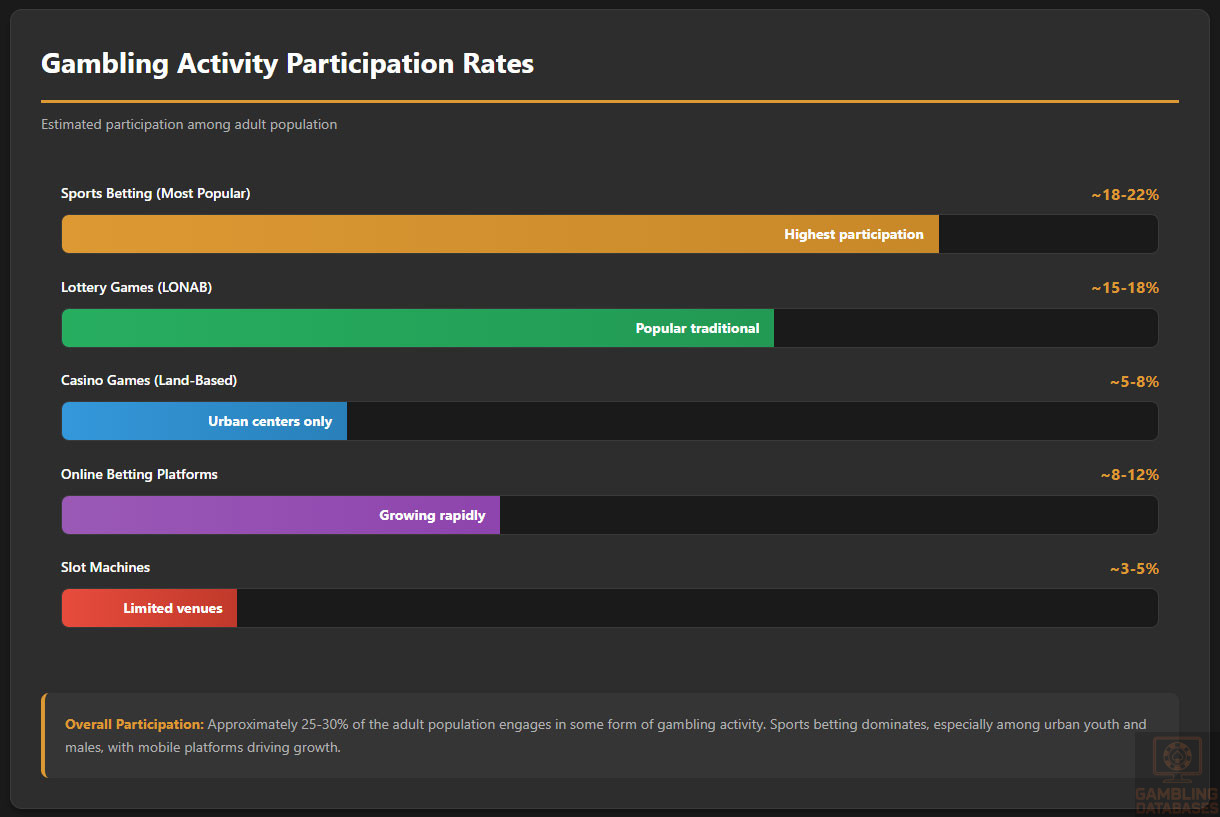1220x817 pixels.
Task: Click the orange Sports Betting bar fill
Action: 500,234
